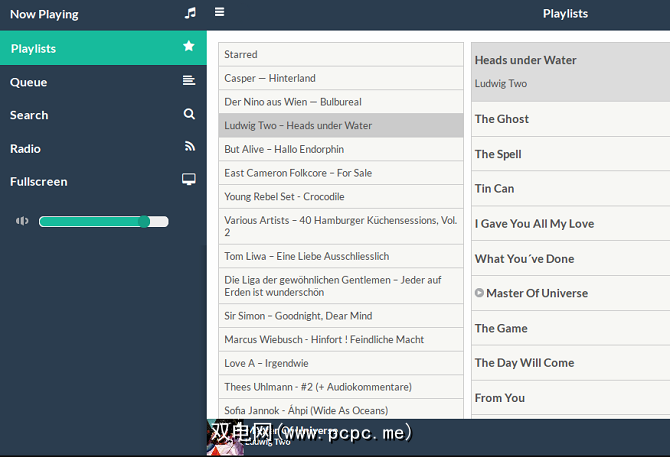The height and width of the screenshot is (457, 670).
Task: Open Young Rebel Set - Crocodile playlist
Action: click(x=341, y=196)
